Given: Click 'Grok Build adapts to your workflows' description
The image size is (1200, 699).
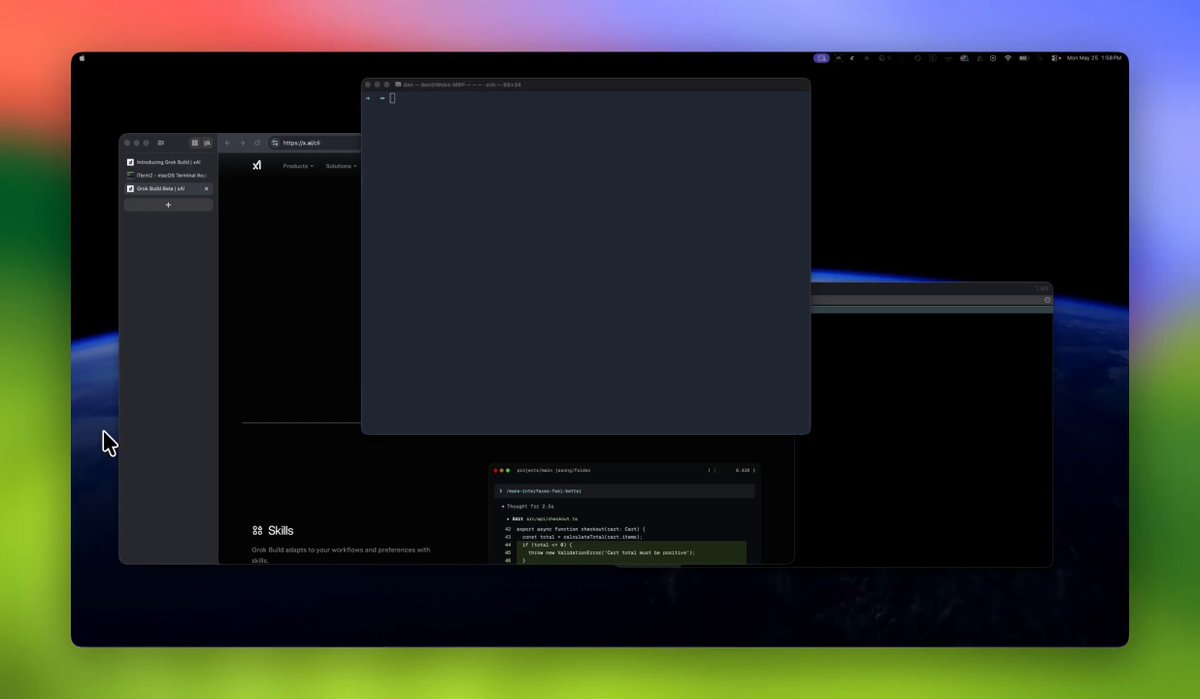Looking at the screenshot, I should click(x=341, y=555).
